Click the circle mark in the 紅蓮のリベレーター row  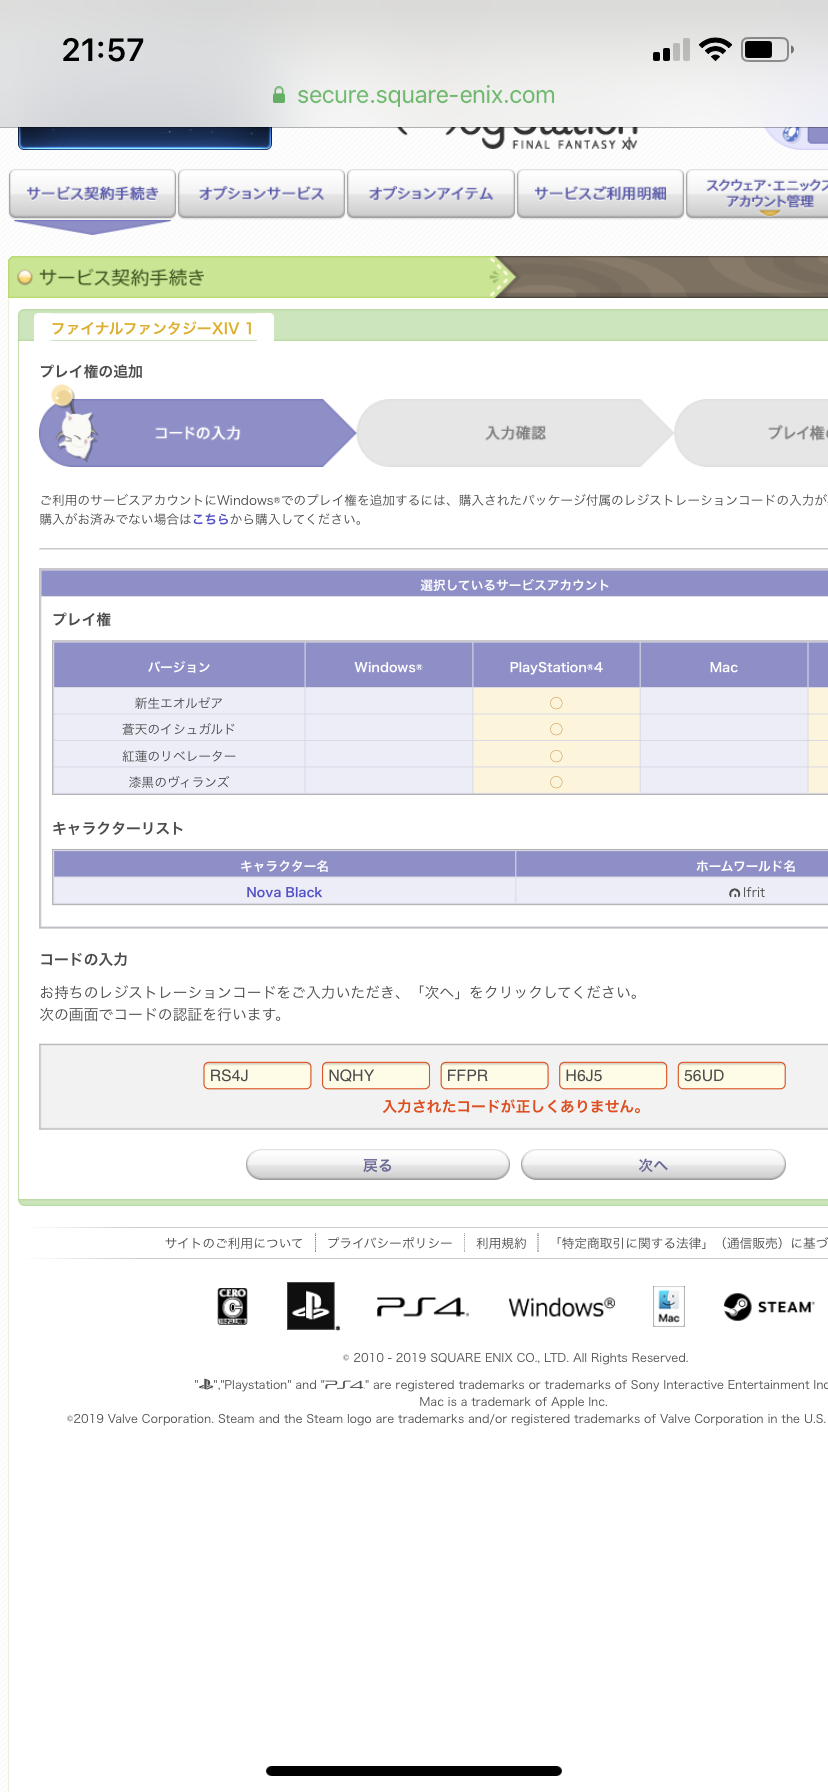[556, 756]
